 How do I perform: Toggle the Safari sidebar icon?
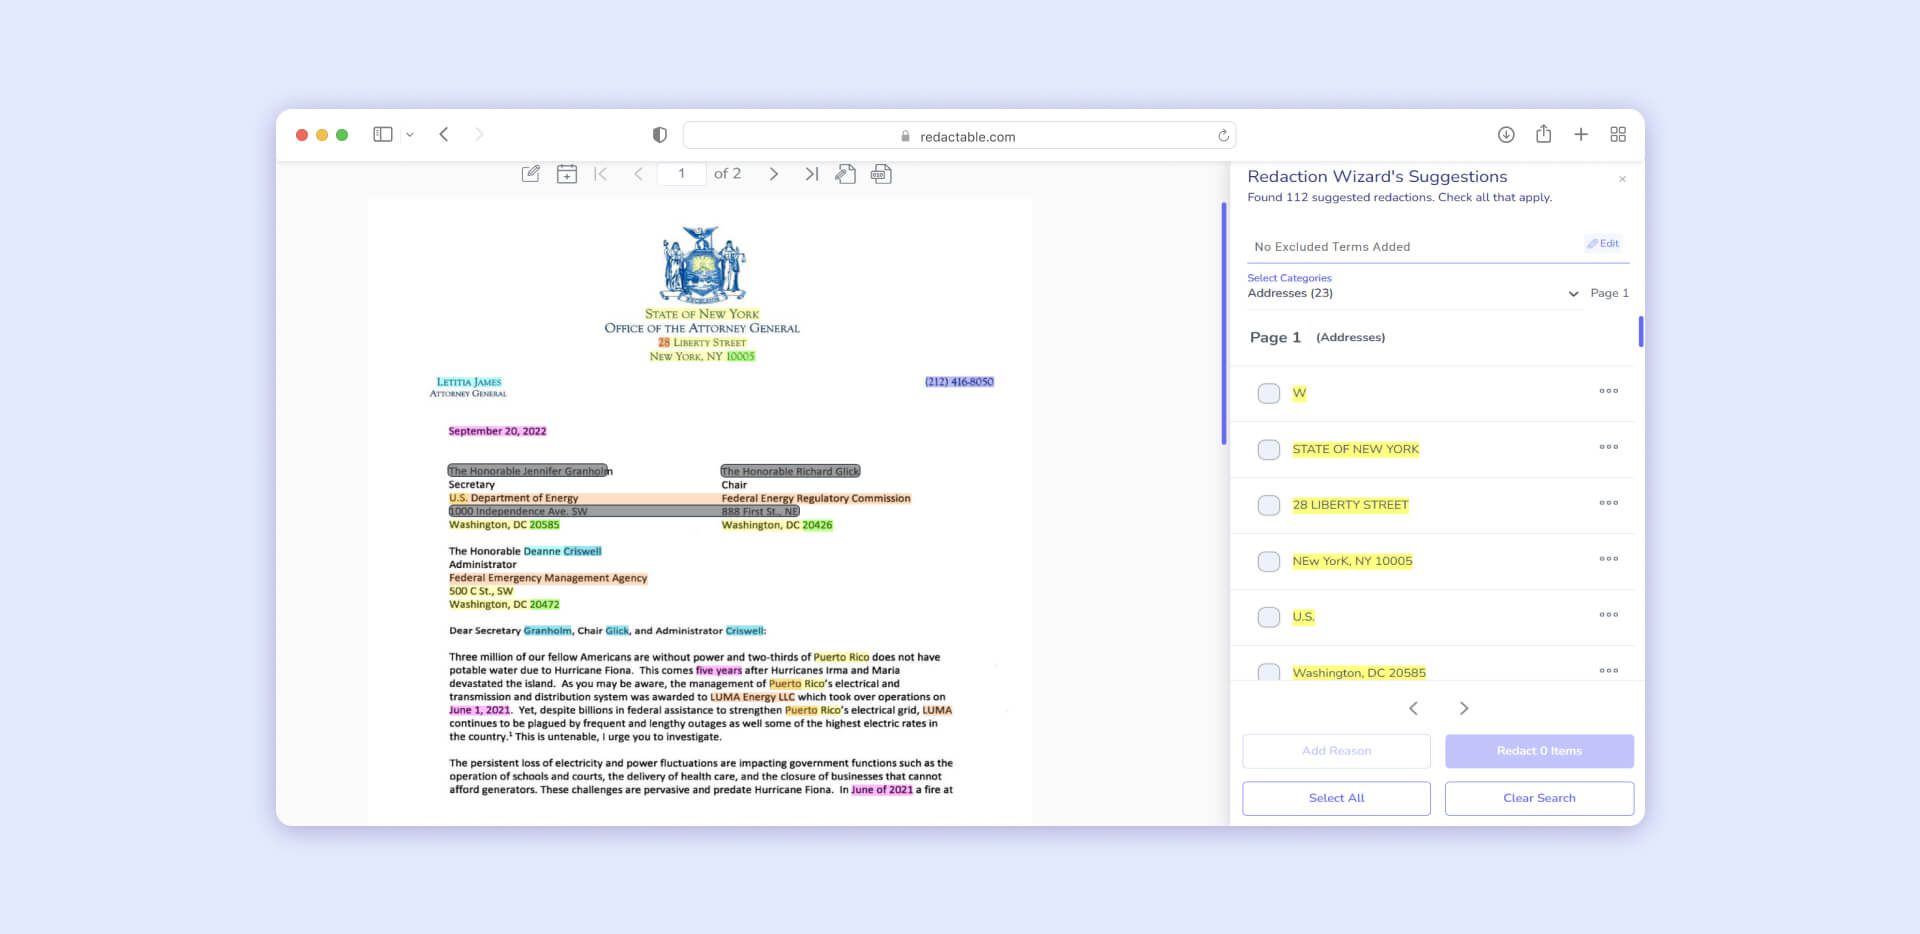(383, 134)
